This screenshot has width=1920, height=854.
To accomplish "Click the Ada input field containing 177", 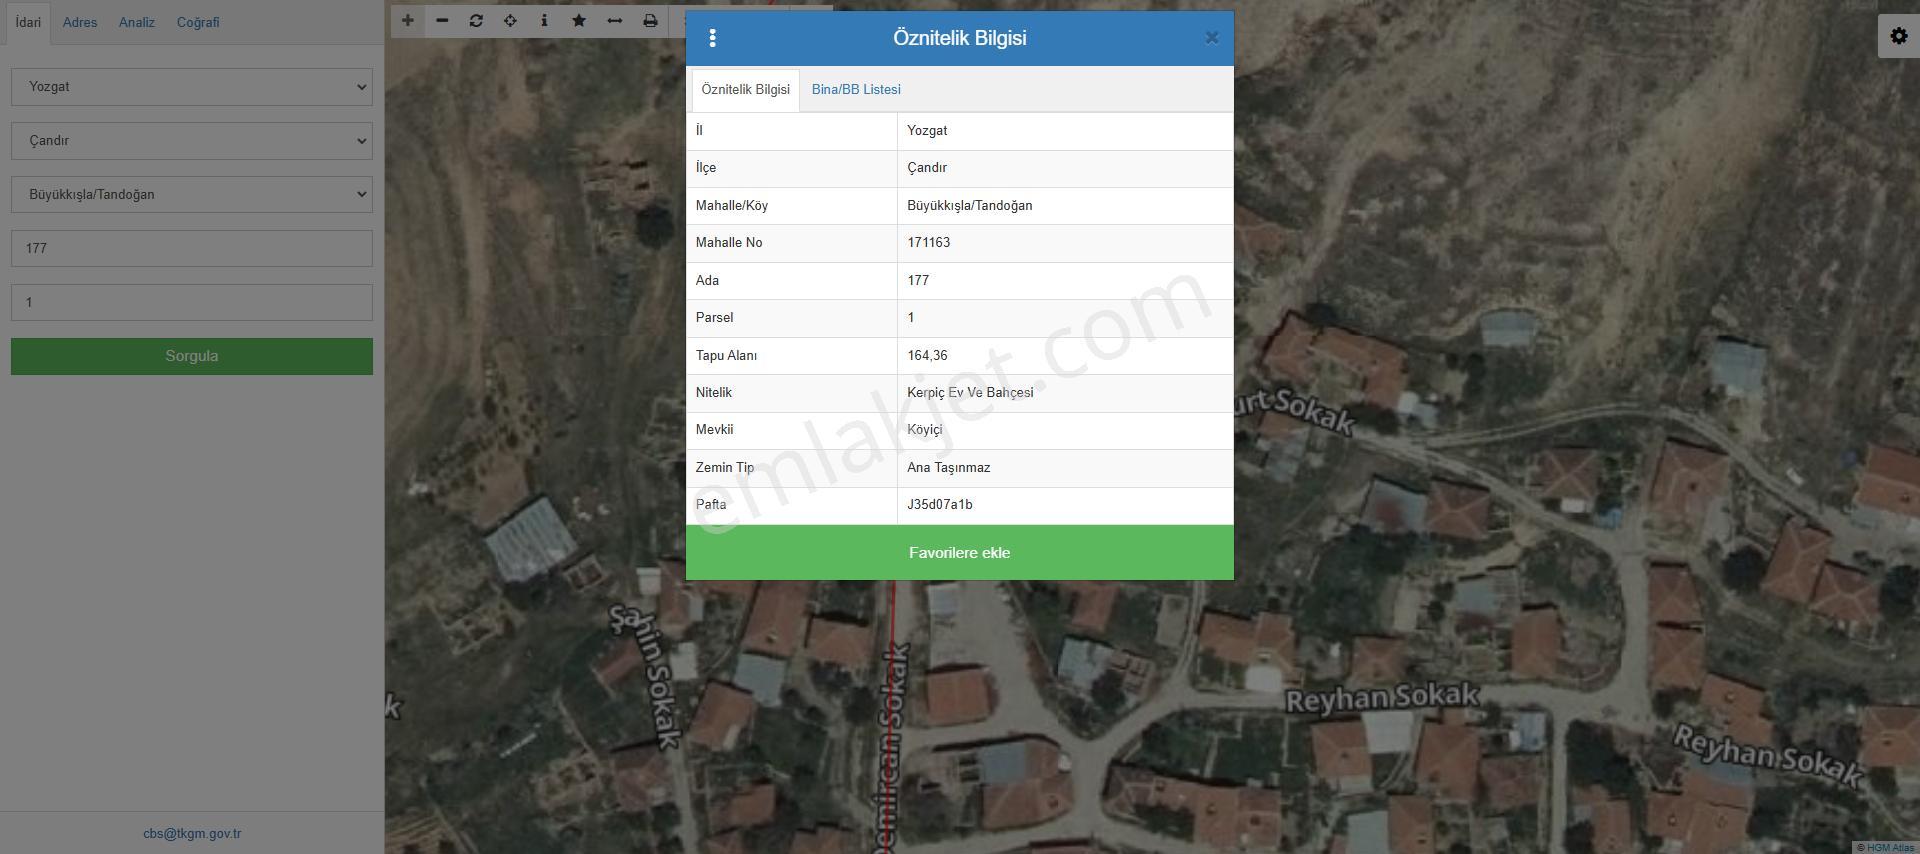I will coord(192,249).
